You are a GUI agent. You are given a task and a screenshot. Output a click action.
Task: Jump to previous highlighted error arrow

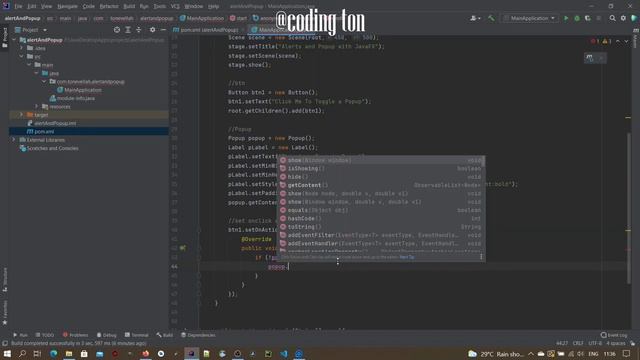click(617, 41)
